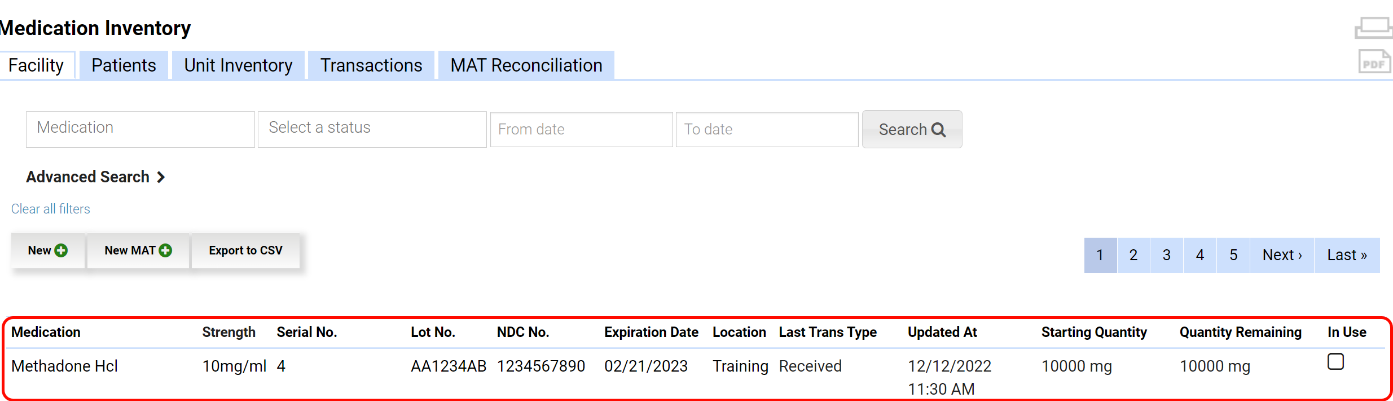Click the PDF export icon
The width and height of the screenshot is (1393, 401).
click(x=1374, y=62)
